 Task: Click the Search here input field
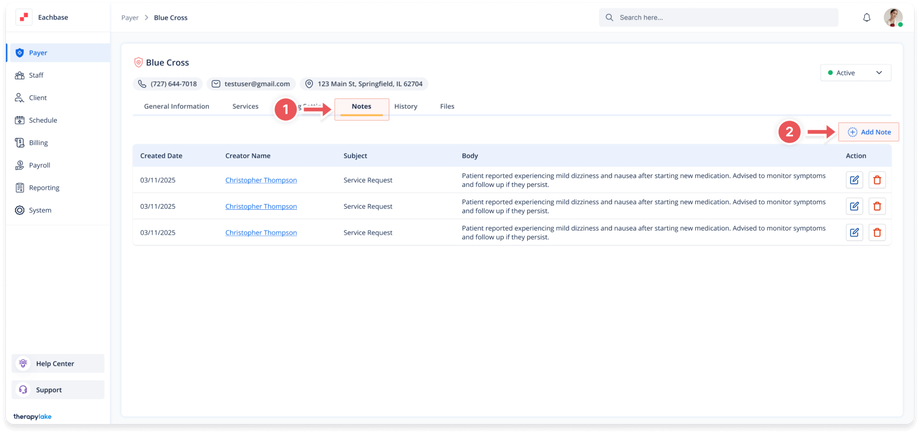[x=718, y=18]
